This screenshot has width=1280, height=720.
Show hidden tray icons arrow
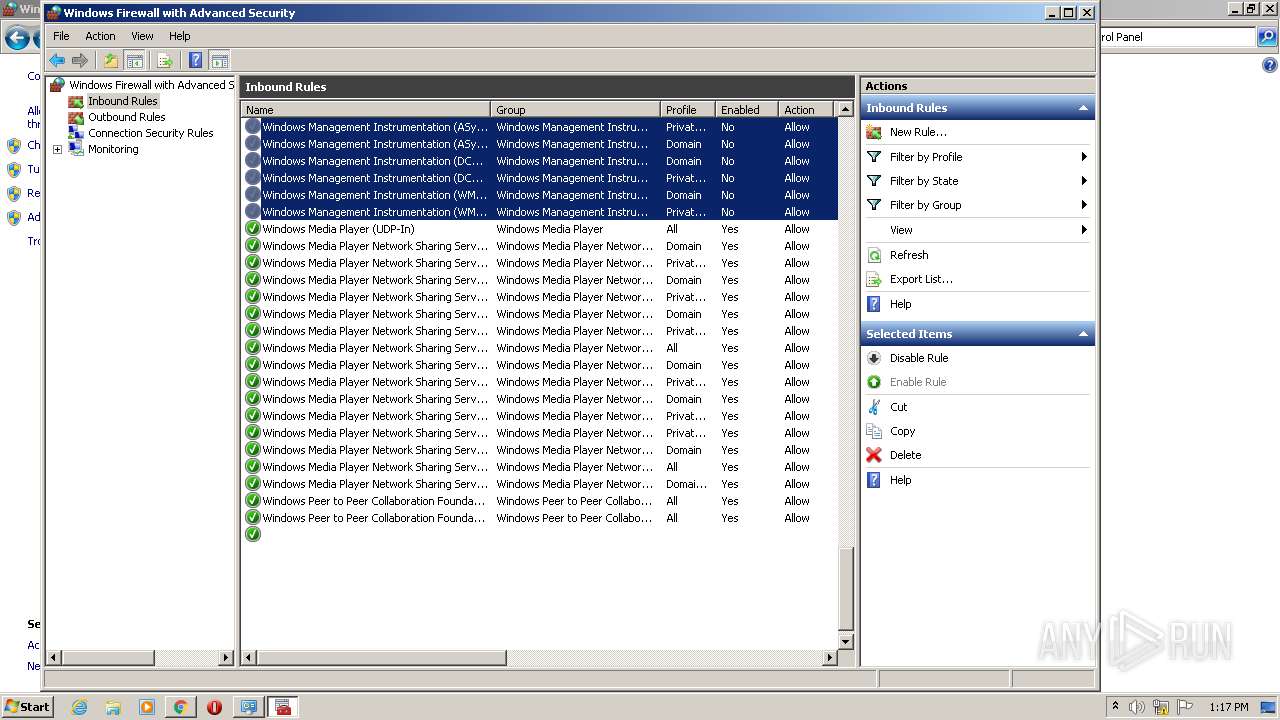pyautogui.click(x=1116, y=707)
